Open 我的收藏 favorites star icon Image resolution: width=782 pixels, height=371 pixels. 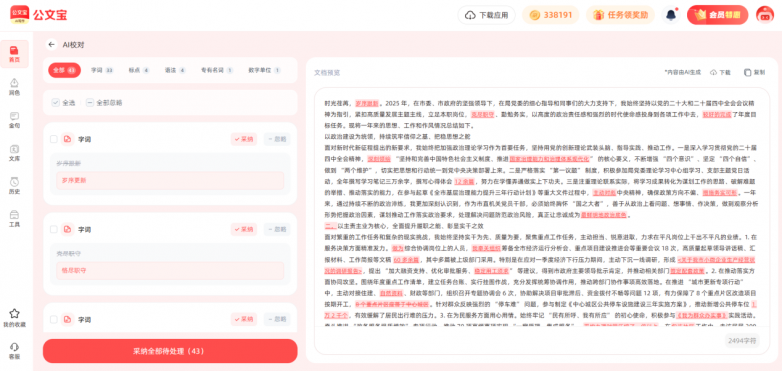[14, 318]
